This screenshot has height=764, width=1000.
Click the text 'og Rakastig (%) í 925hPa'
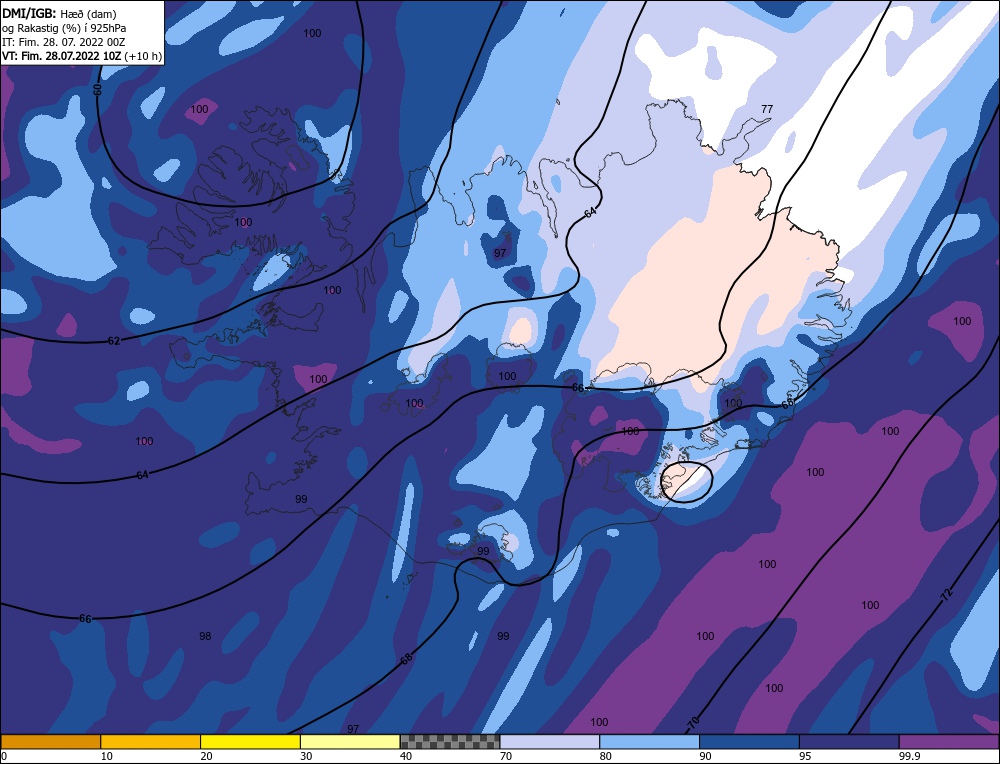click(x=64, y=28)
